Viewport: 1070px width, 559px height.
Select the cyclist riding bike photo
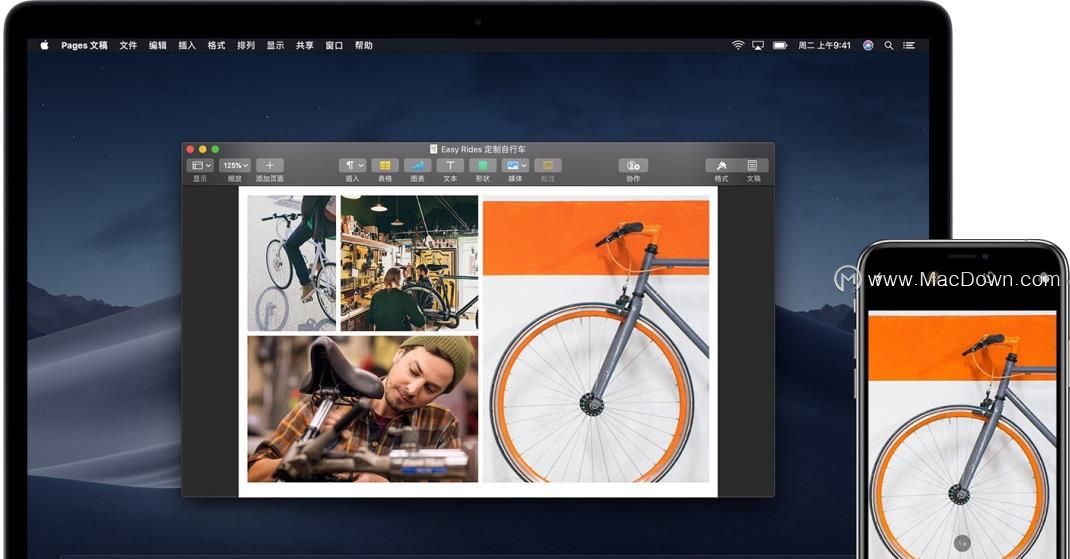(x=292, y=263)
